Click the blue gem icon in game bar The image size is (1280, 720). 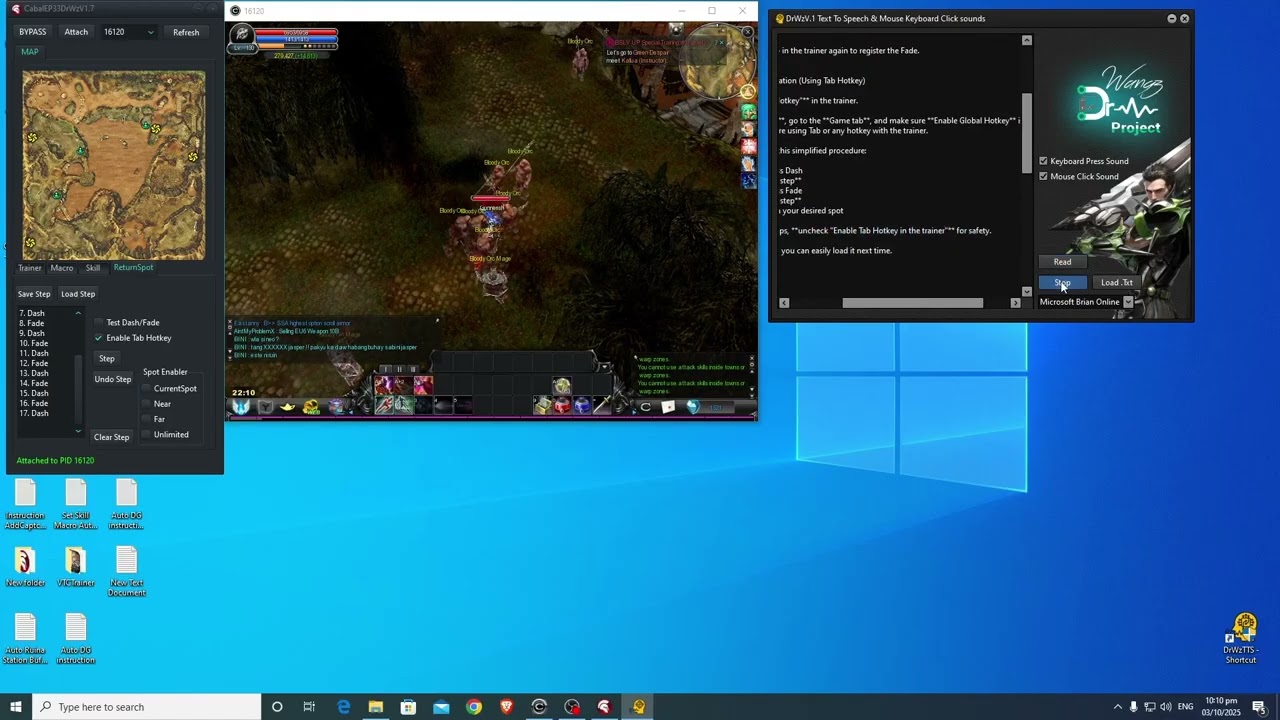[x=692, y=407]
